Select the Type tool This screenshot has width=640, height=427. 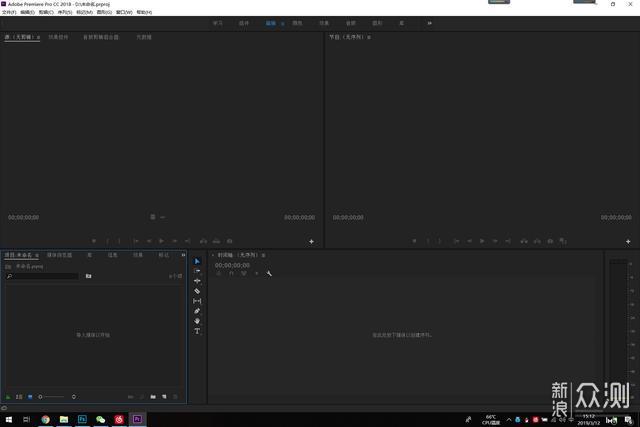coord(197,330)
